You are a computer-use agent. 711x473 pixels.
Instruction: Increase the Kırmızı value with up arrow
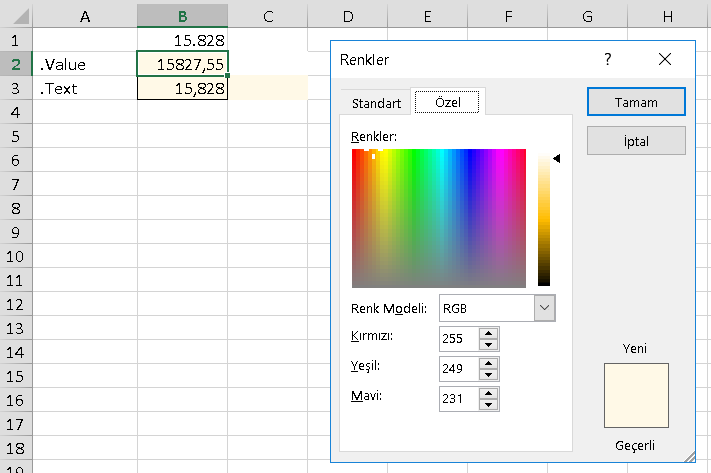click(x=488, y=333)
